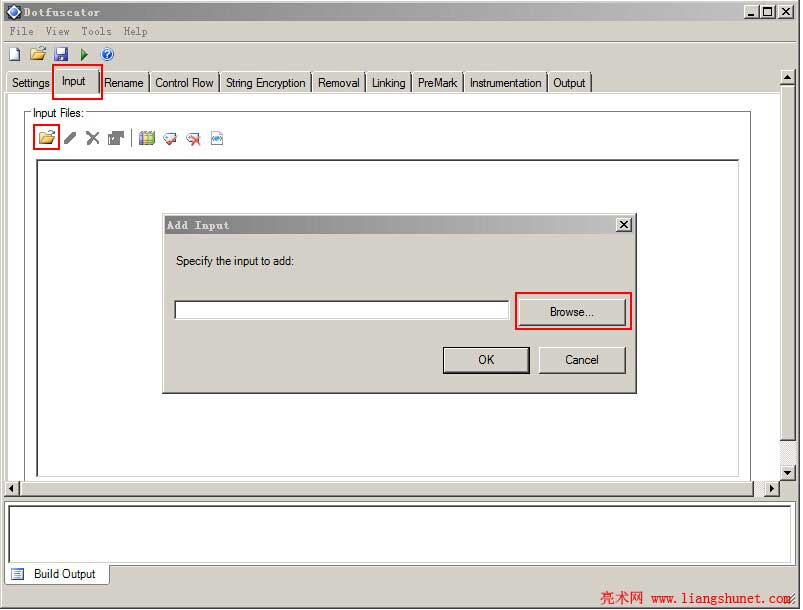Click the pencil edit icon for input files
The image size is (803, 610).
click(70, 138)
